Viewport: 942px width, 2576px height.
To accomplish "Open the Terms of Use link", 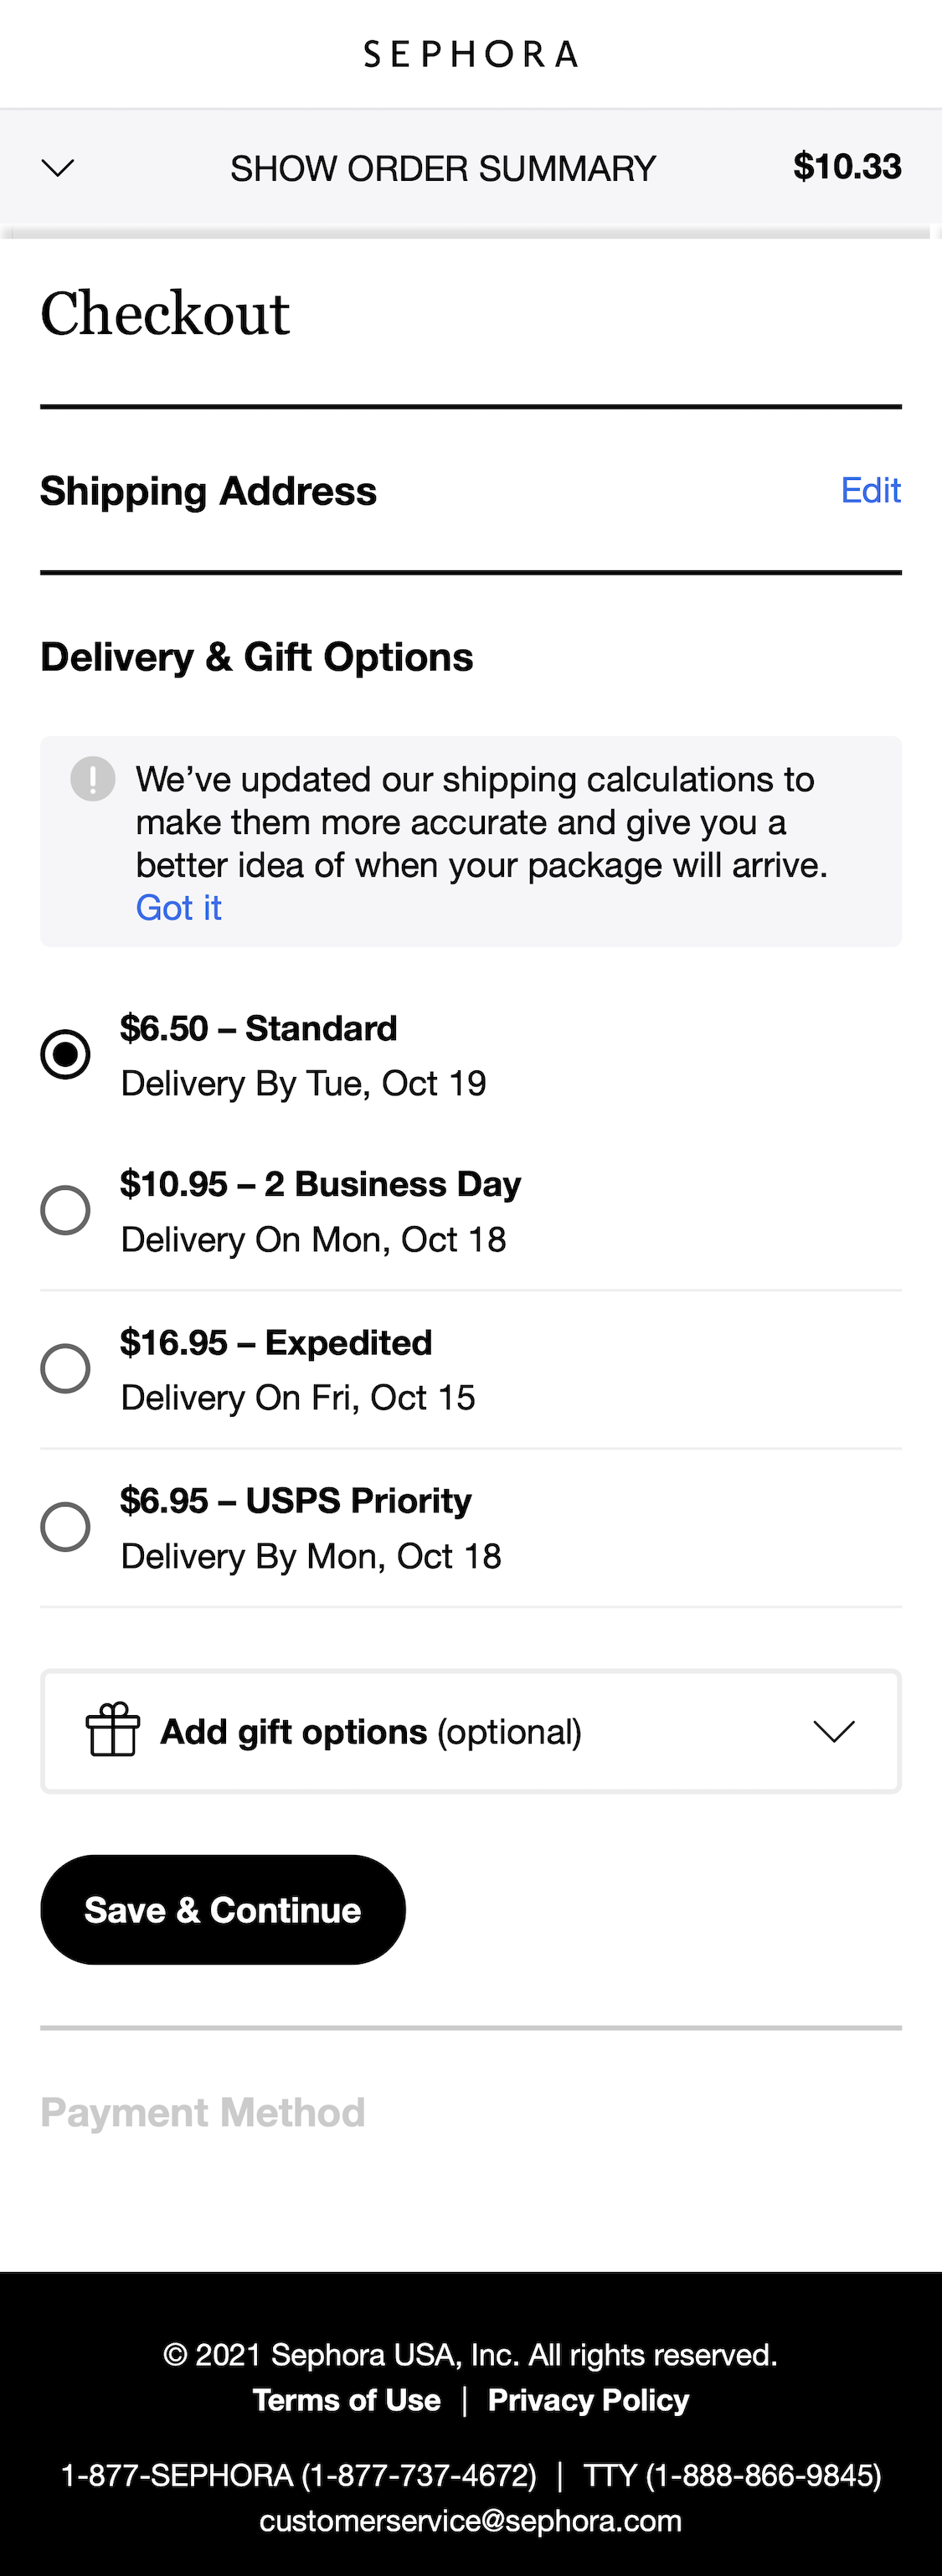I will click(x=346, y=2400).
